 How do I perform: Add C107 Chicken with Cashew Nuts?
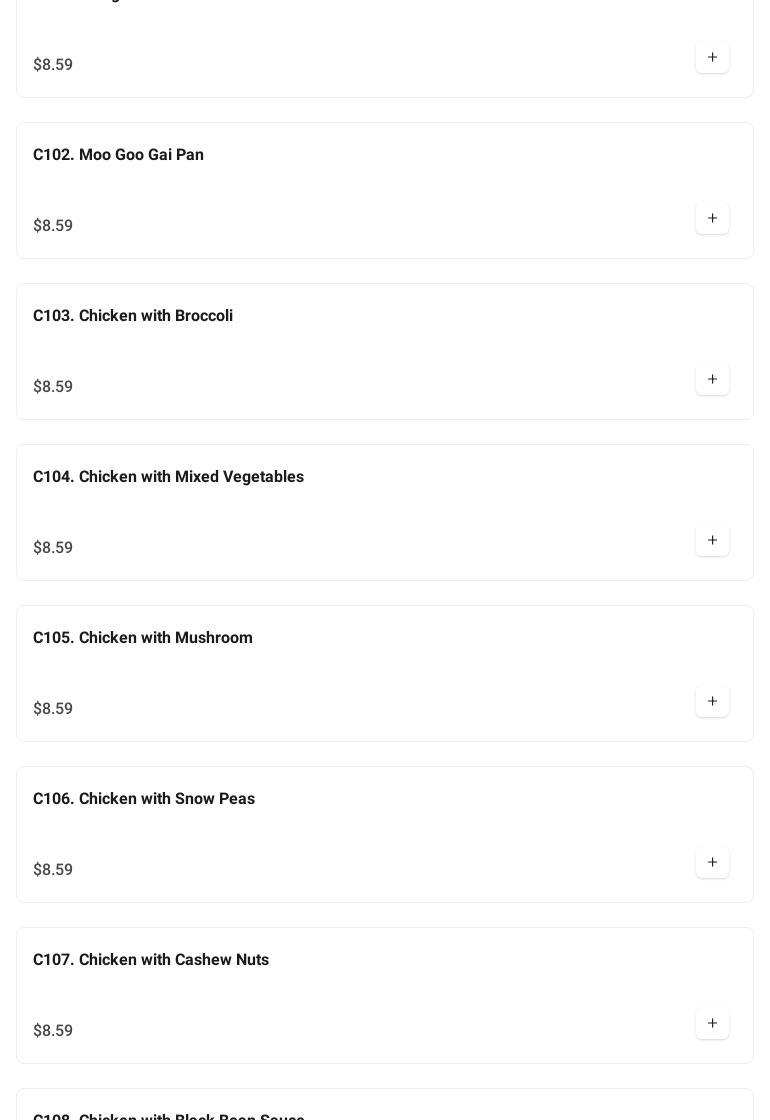712,1024
